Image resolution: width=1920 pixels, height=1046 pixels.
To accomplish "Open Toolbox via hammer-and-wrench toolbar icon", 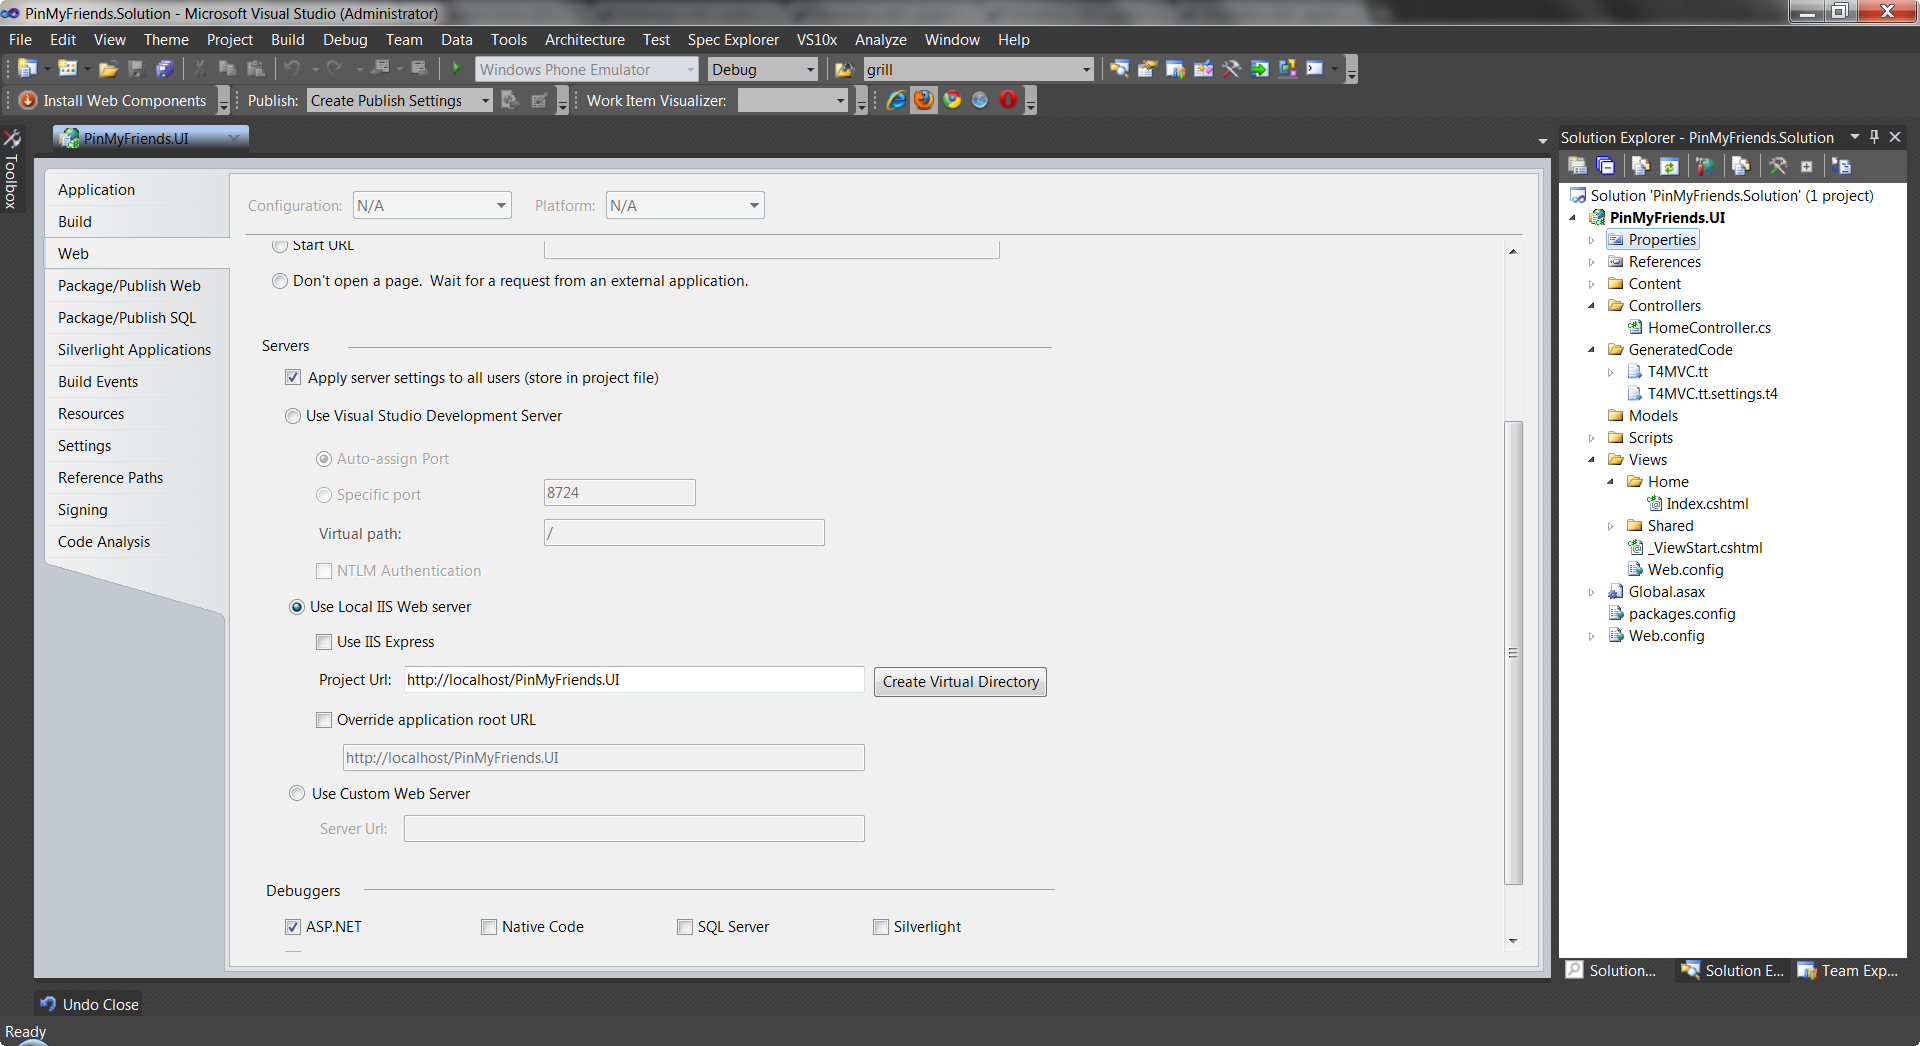I will point(1232,69).
